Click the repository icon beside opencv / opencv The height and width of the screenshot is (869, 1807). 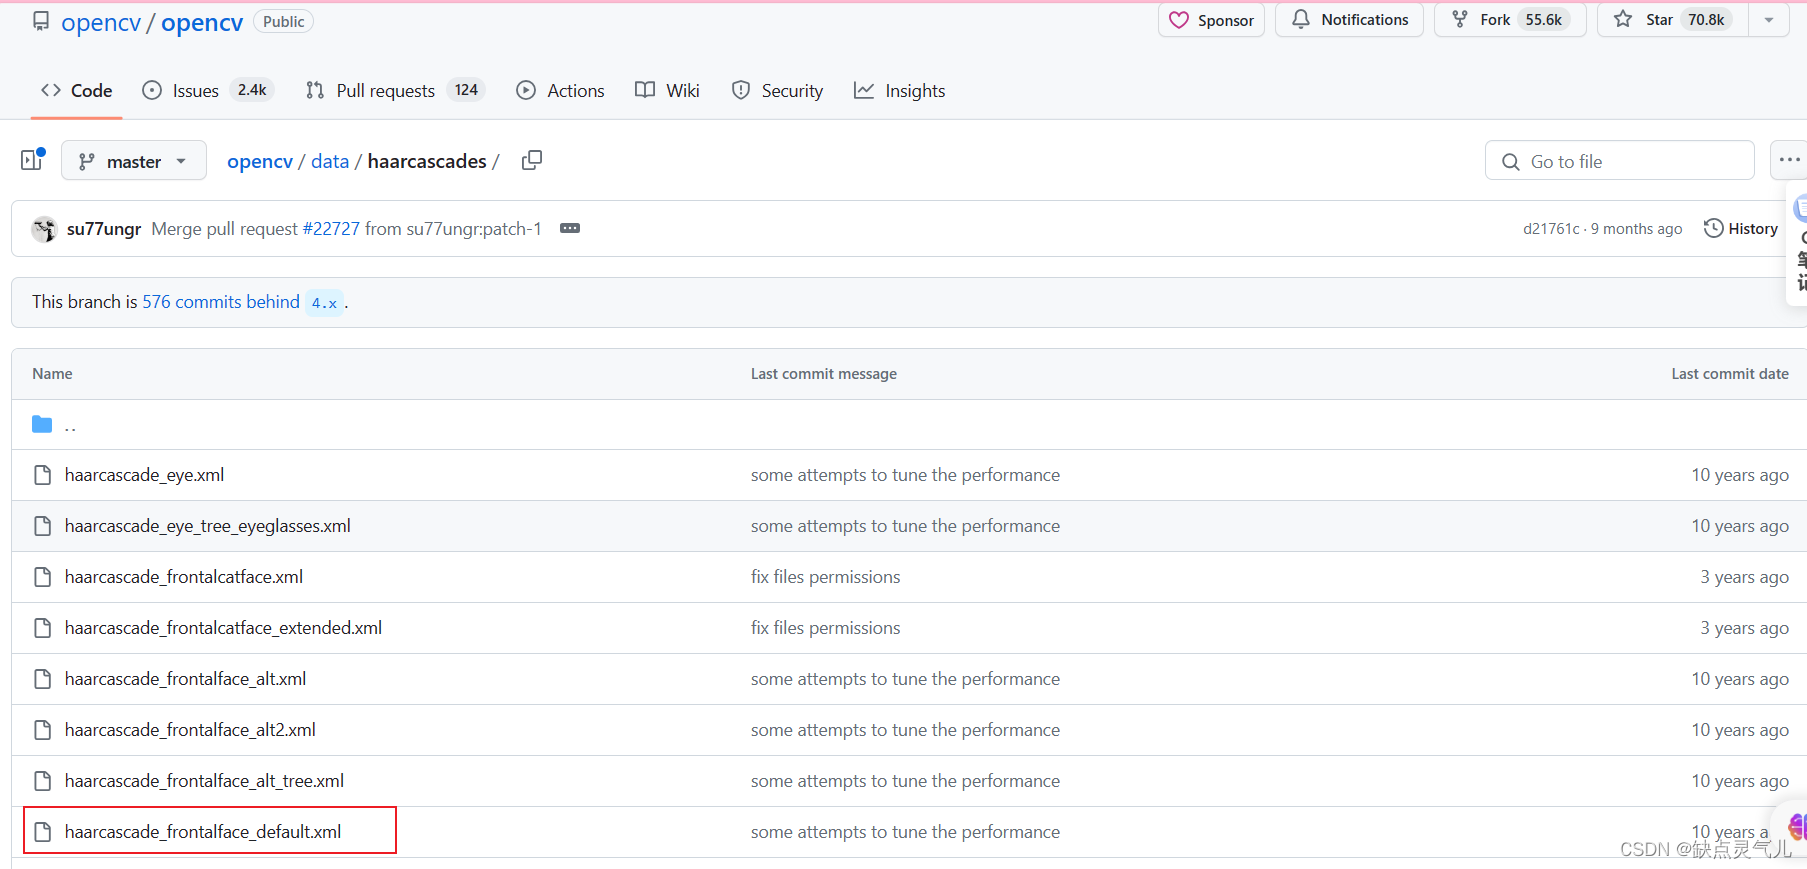pyautogui.click(x=41, y=21)
